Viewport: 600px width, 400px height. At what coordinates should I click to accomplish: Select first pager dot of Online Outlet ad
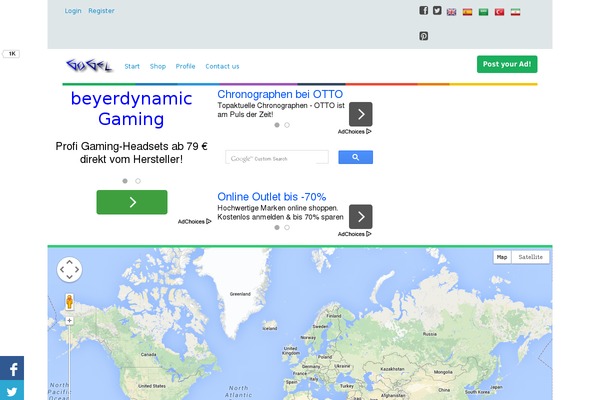click(x=277, y=228)
